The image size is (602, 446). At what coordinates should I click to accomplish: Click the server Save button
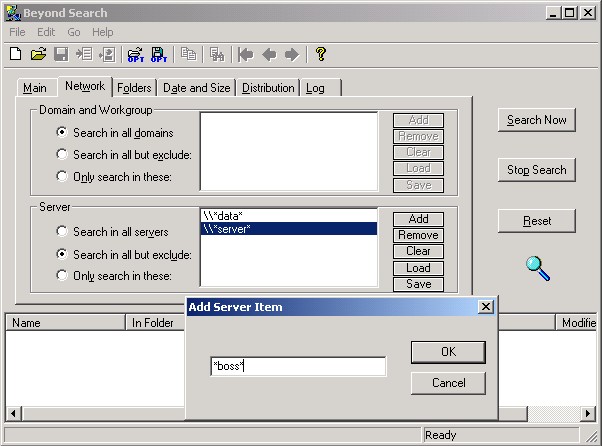click(x=418, y=284)
